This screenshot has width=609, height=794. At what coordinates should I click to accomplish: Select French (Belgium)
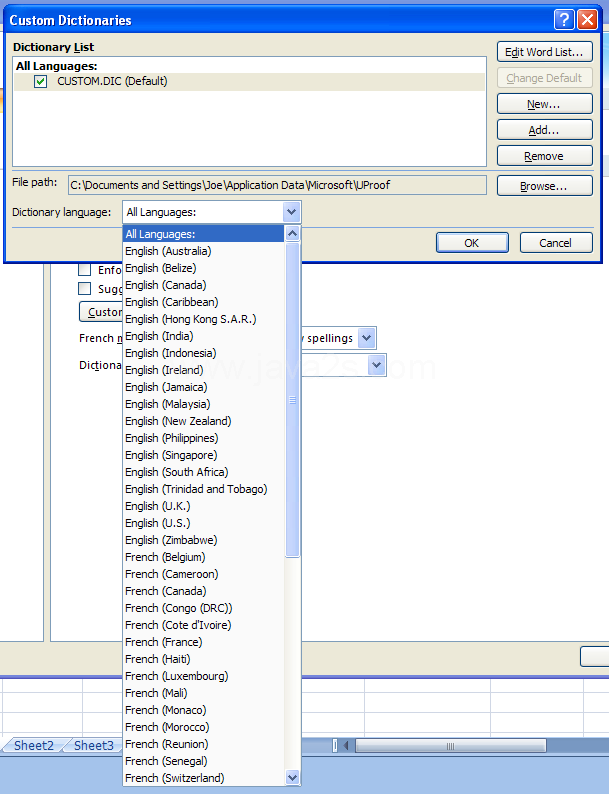pos(204,557)
